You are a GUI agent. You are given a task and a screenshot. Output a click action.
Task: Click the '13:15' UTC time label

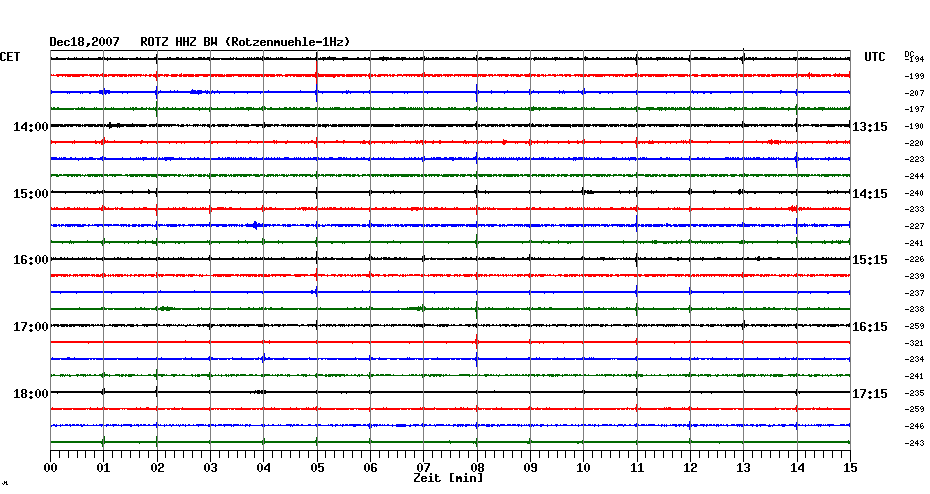pyautogui.click(x=870, y=127)
